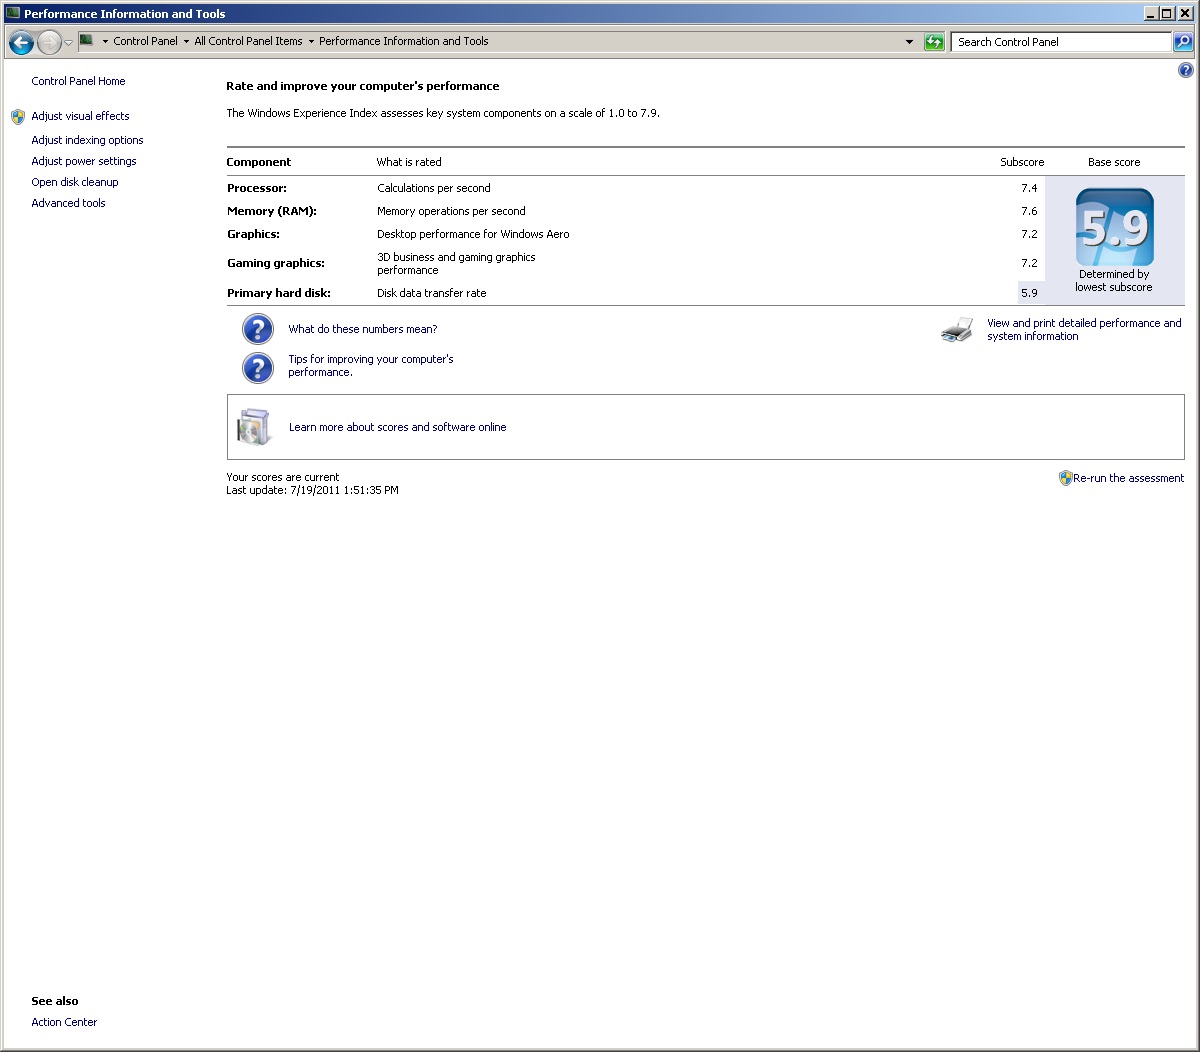Screen dimensions: 1200x1052
Task: Click the printer icon
Action: [957, 330]
